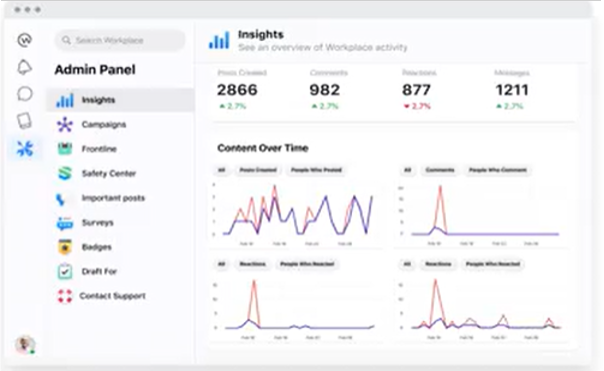Click the 982 comments value

tap(325, 90)
